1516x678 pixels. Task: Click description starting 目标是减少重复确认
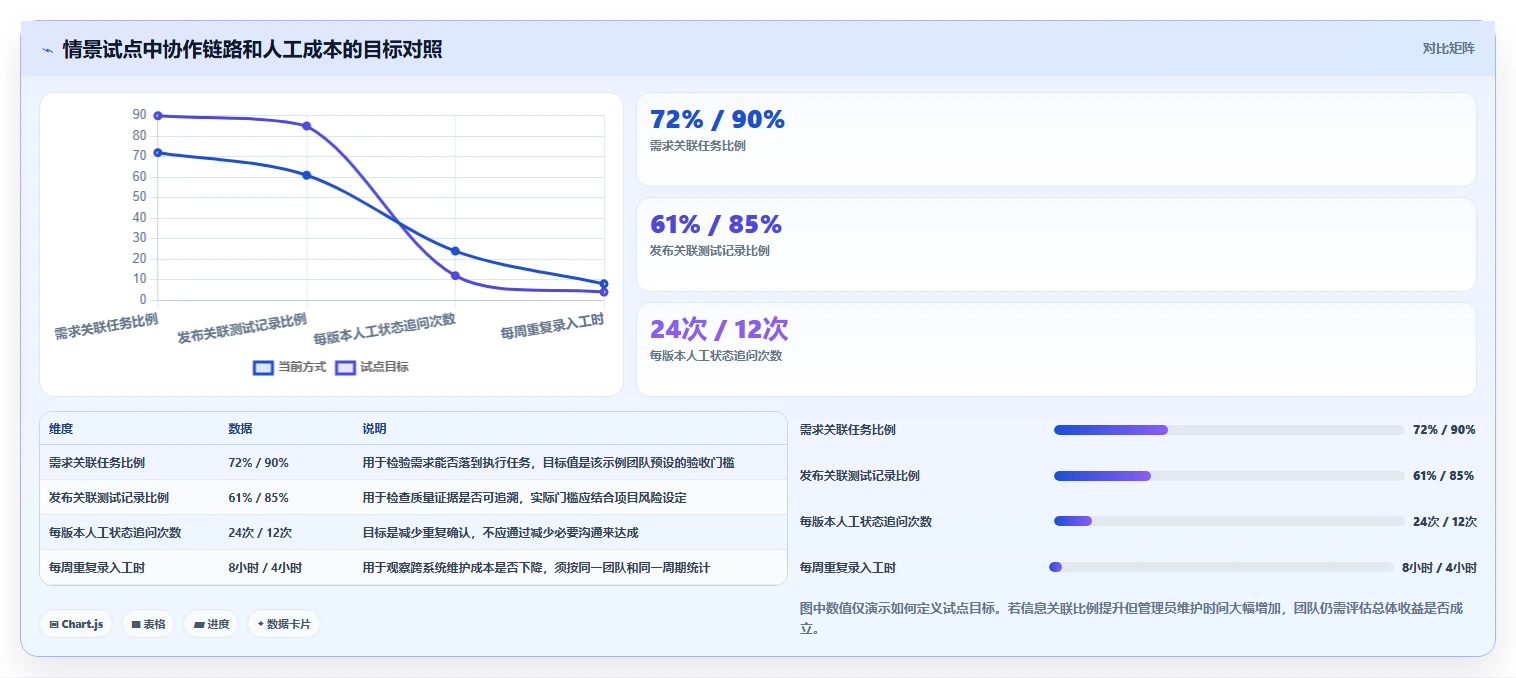click(x=500, y=532)
